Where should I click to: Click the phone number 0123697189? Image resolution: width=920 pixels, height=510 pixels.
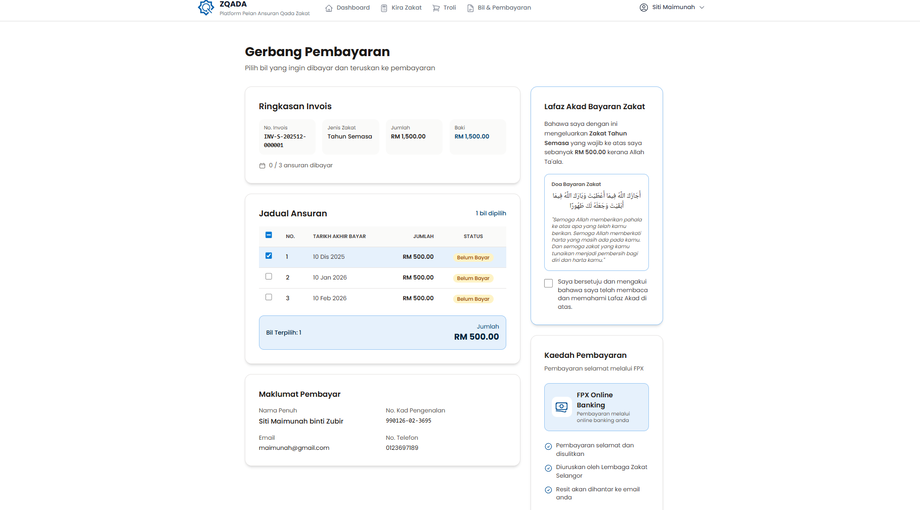(x=402, y=448)
